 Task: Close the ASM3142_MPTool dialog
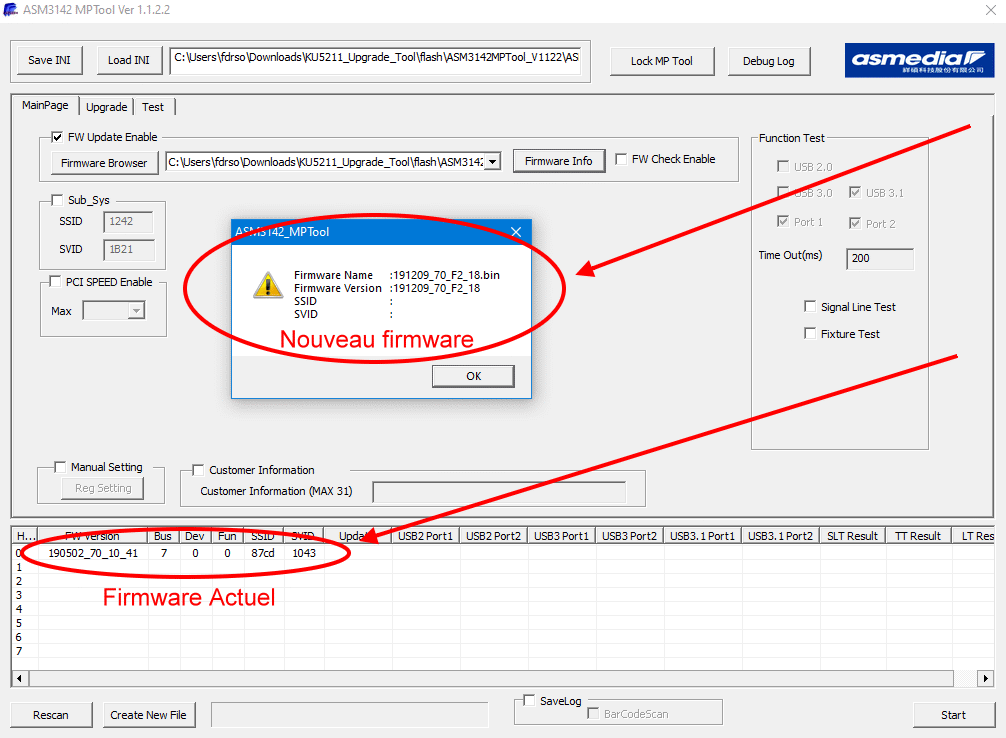(x=516, y=232)
